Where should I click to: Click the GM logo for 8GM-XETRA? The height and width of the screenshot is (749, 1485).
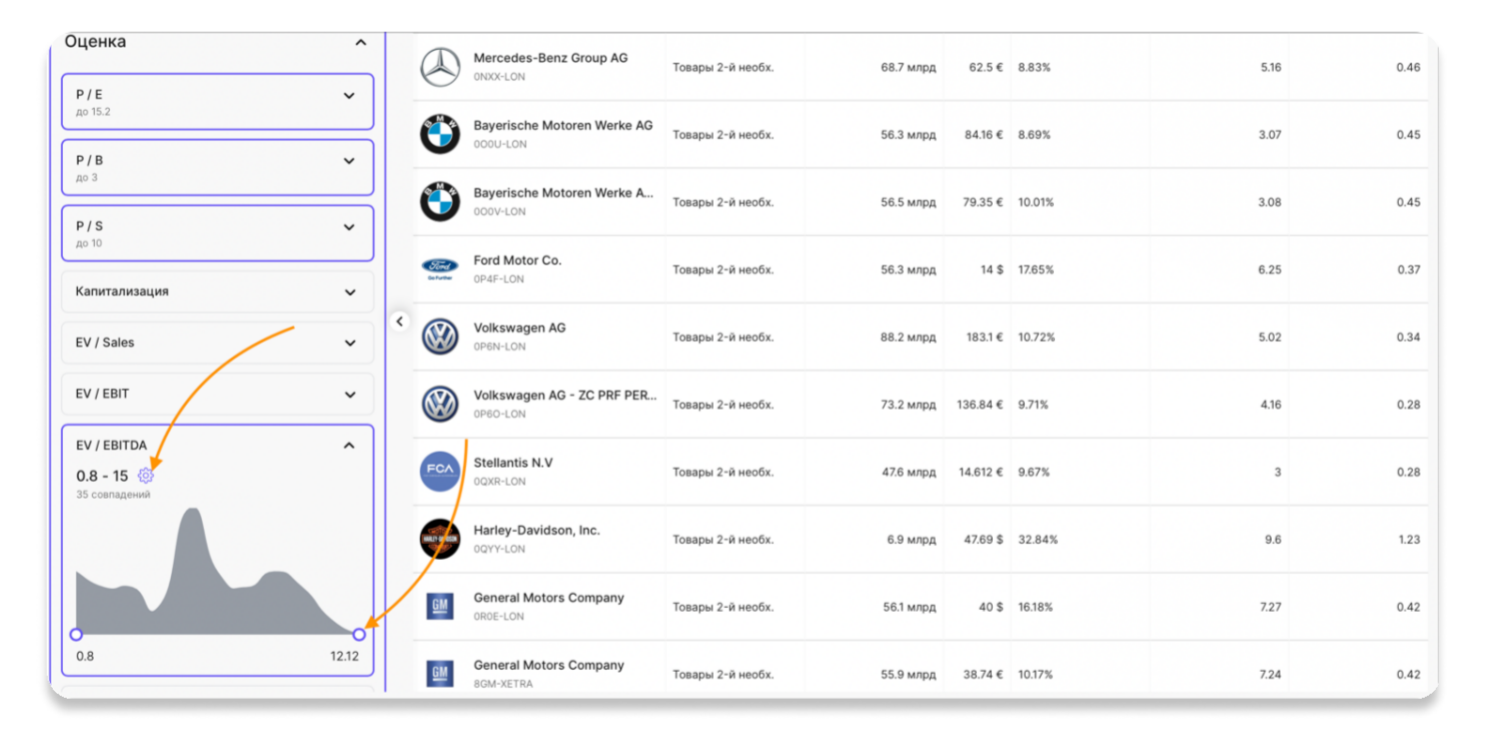[x=440, y=674]
